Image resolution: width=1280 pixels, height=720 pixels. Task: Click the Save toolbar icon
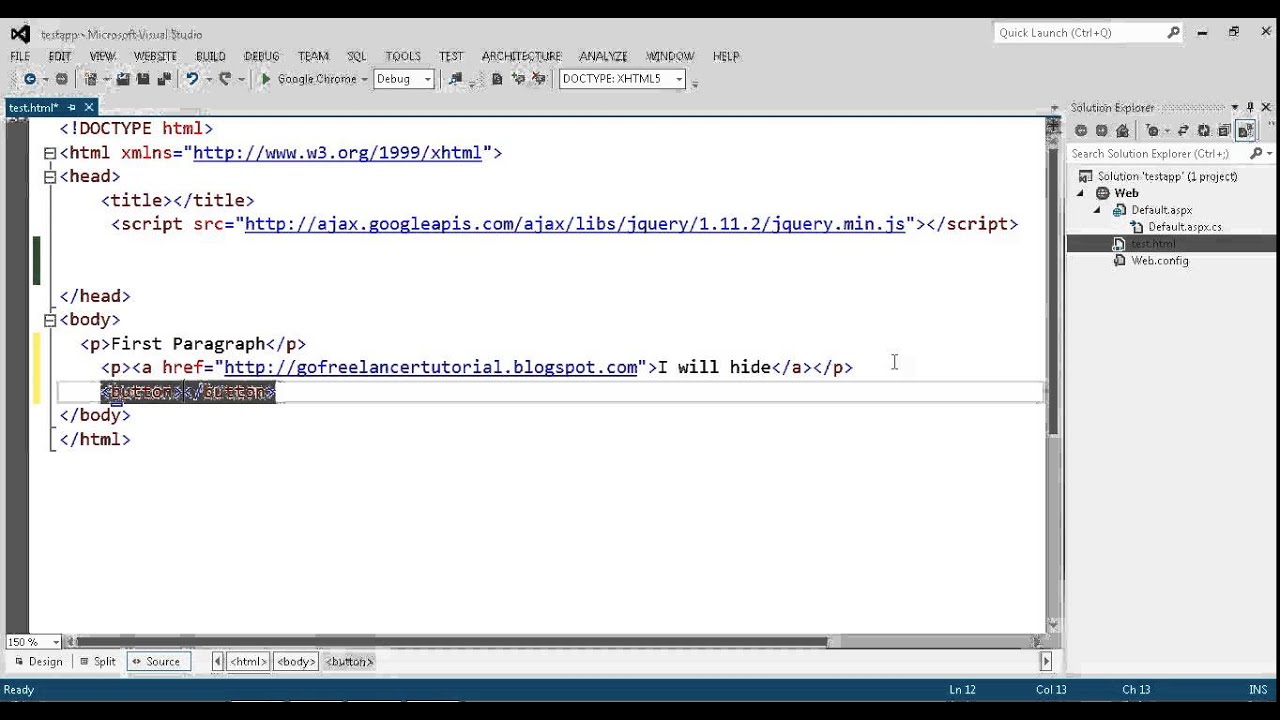143,79
